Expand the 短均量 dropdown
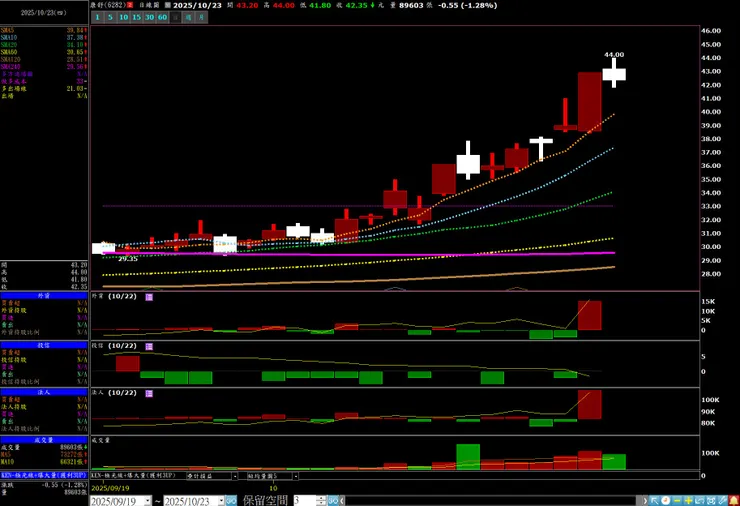The width and height of the screenshot is (740, 506). pyautogui.click(x=295, y=476)
